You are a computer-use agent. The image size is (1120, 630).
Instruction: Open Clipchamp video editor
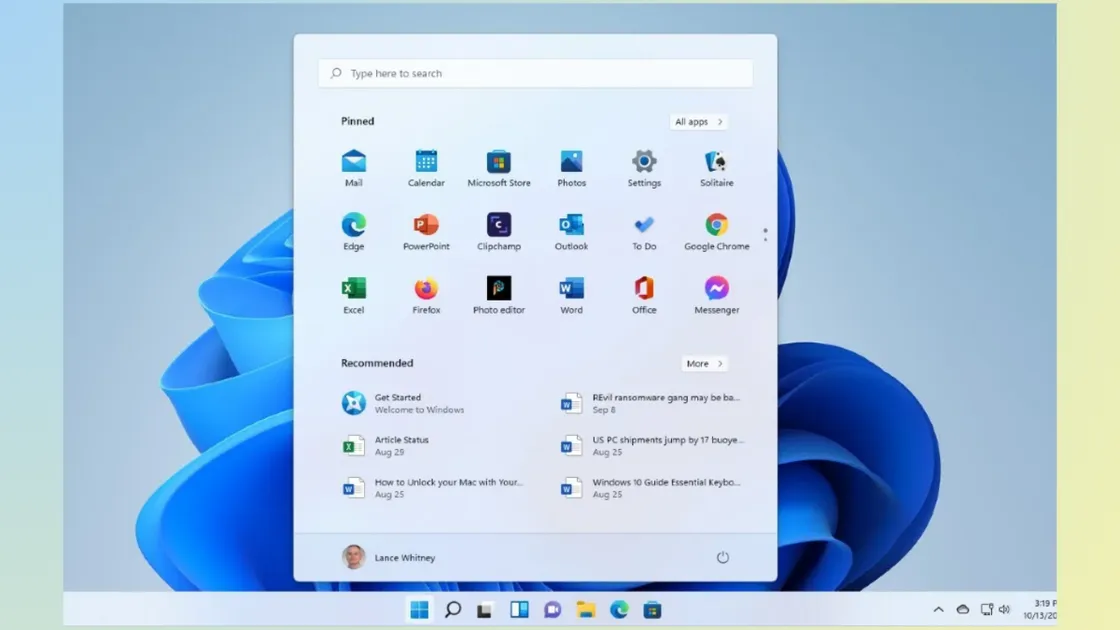499,228
